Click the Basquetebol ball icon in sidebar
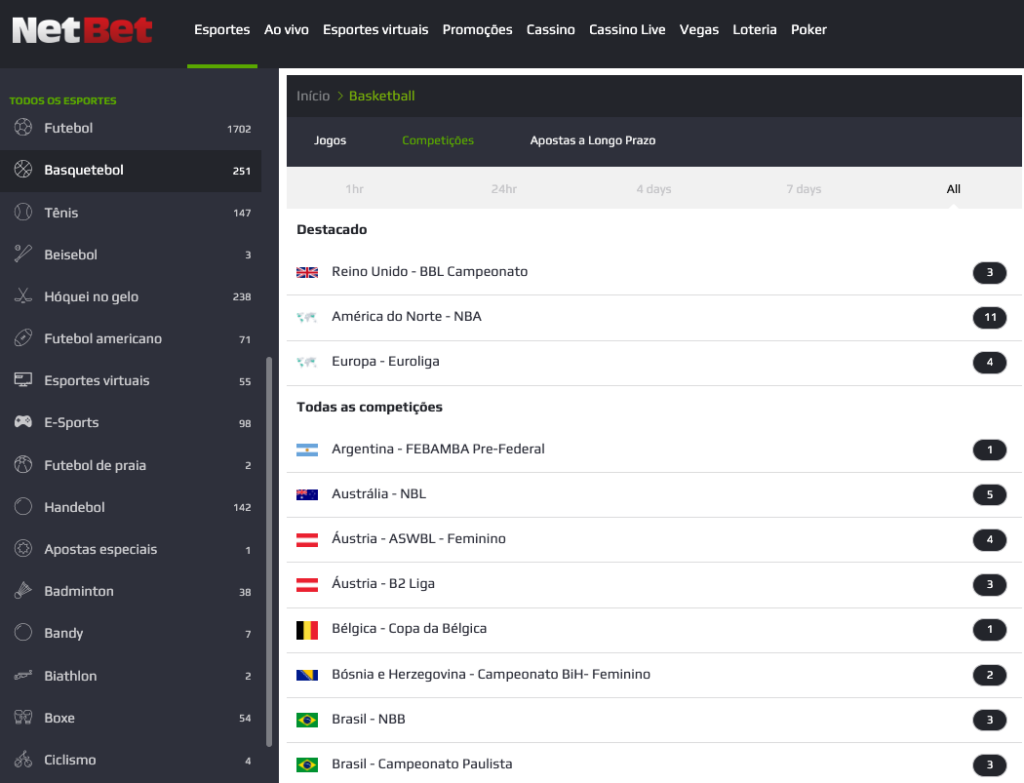Viewport: 1024px width, 783px height. 23,170
